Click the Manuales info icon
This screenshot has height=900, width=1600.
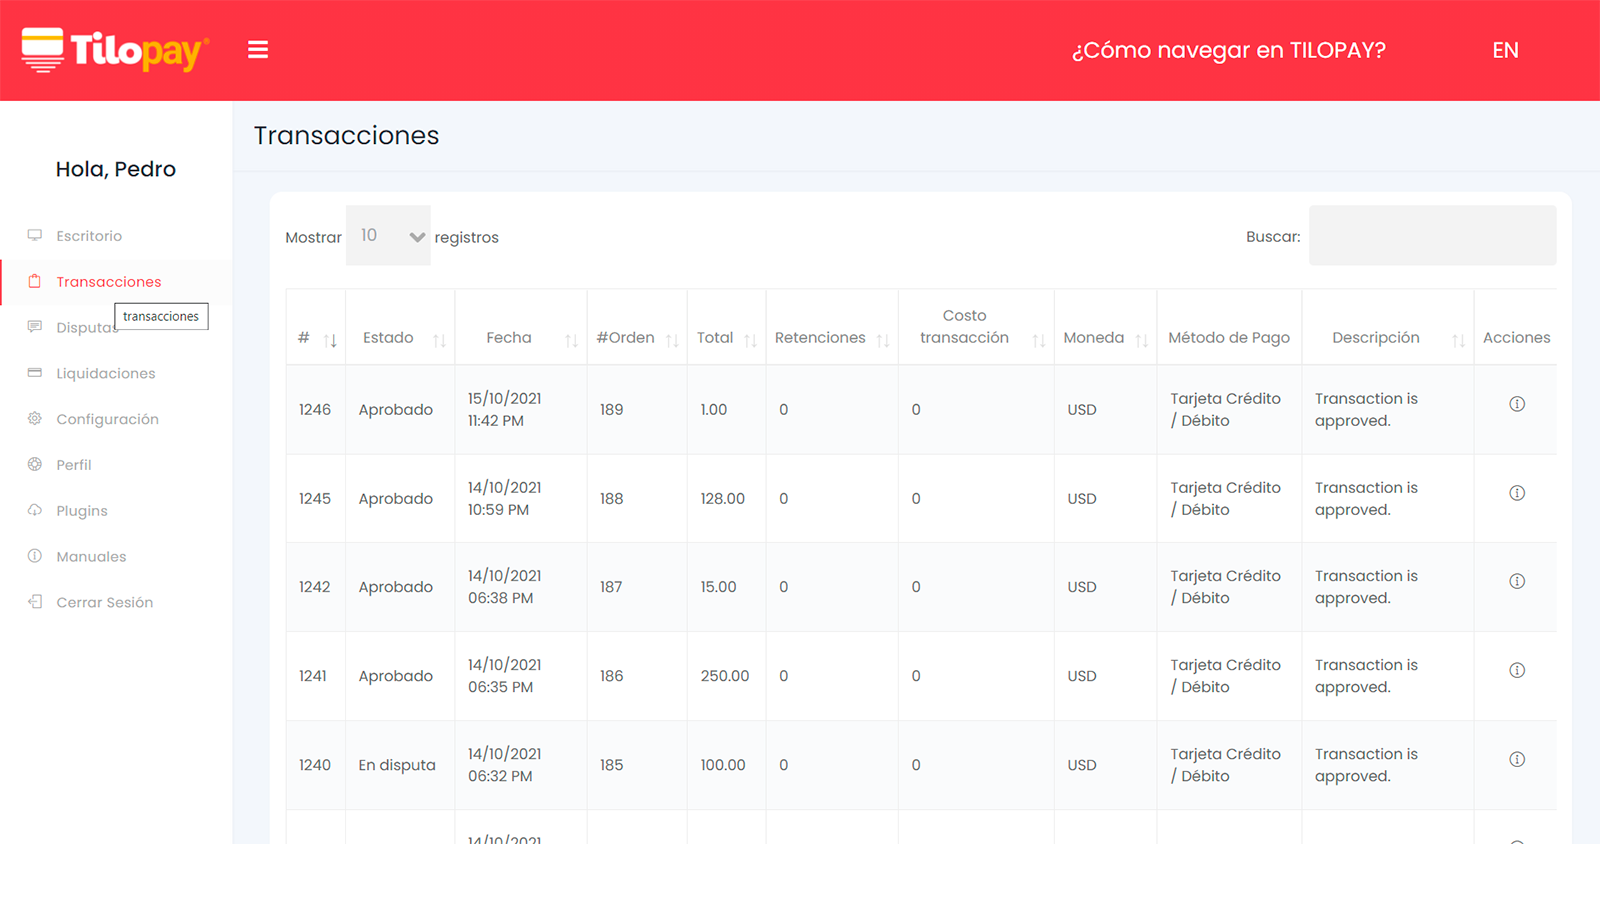pyautogui.click(x=35, y=556)
